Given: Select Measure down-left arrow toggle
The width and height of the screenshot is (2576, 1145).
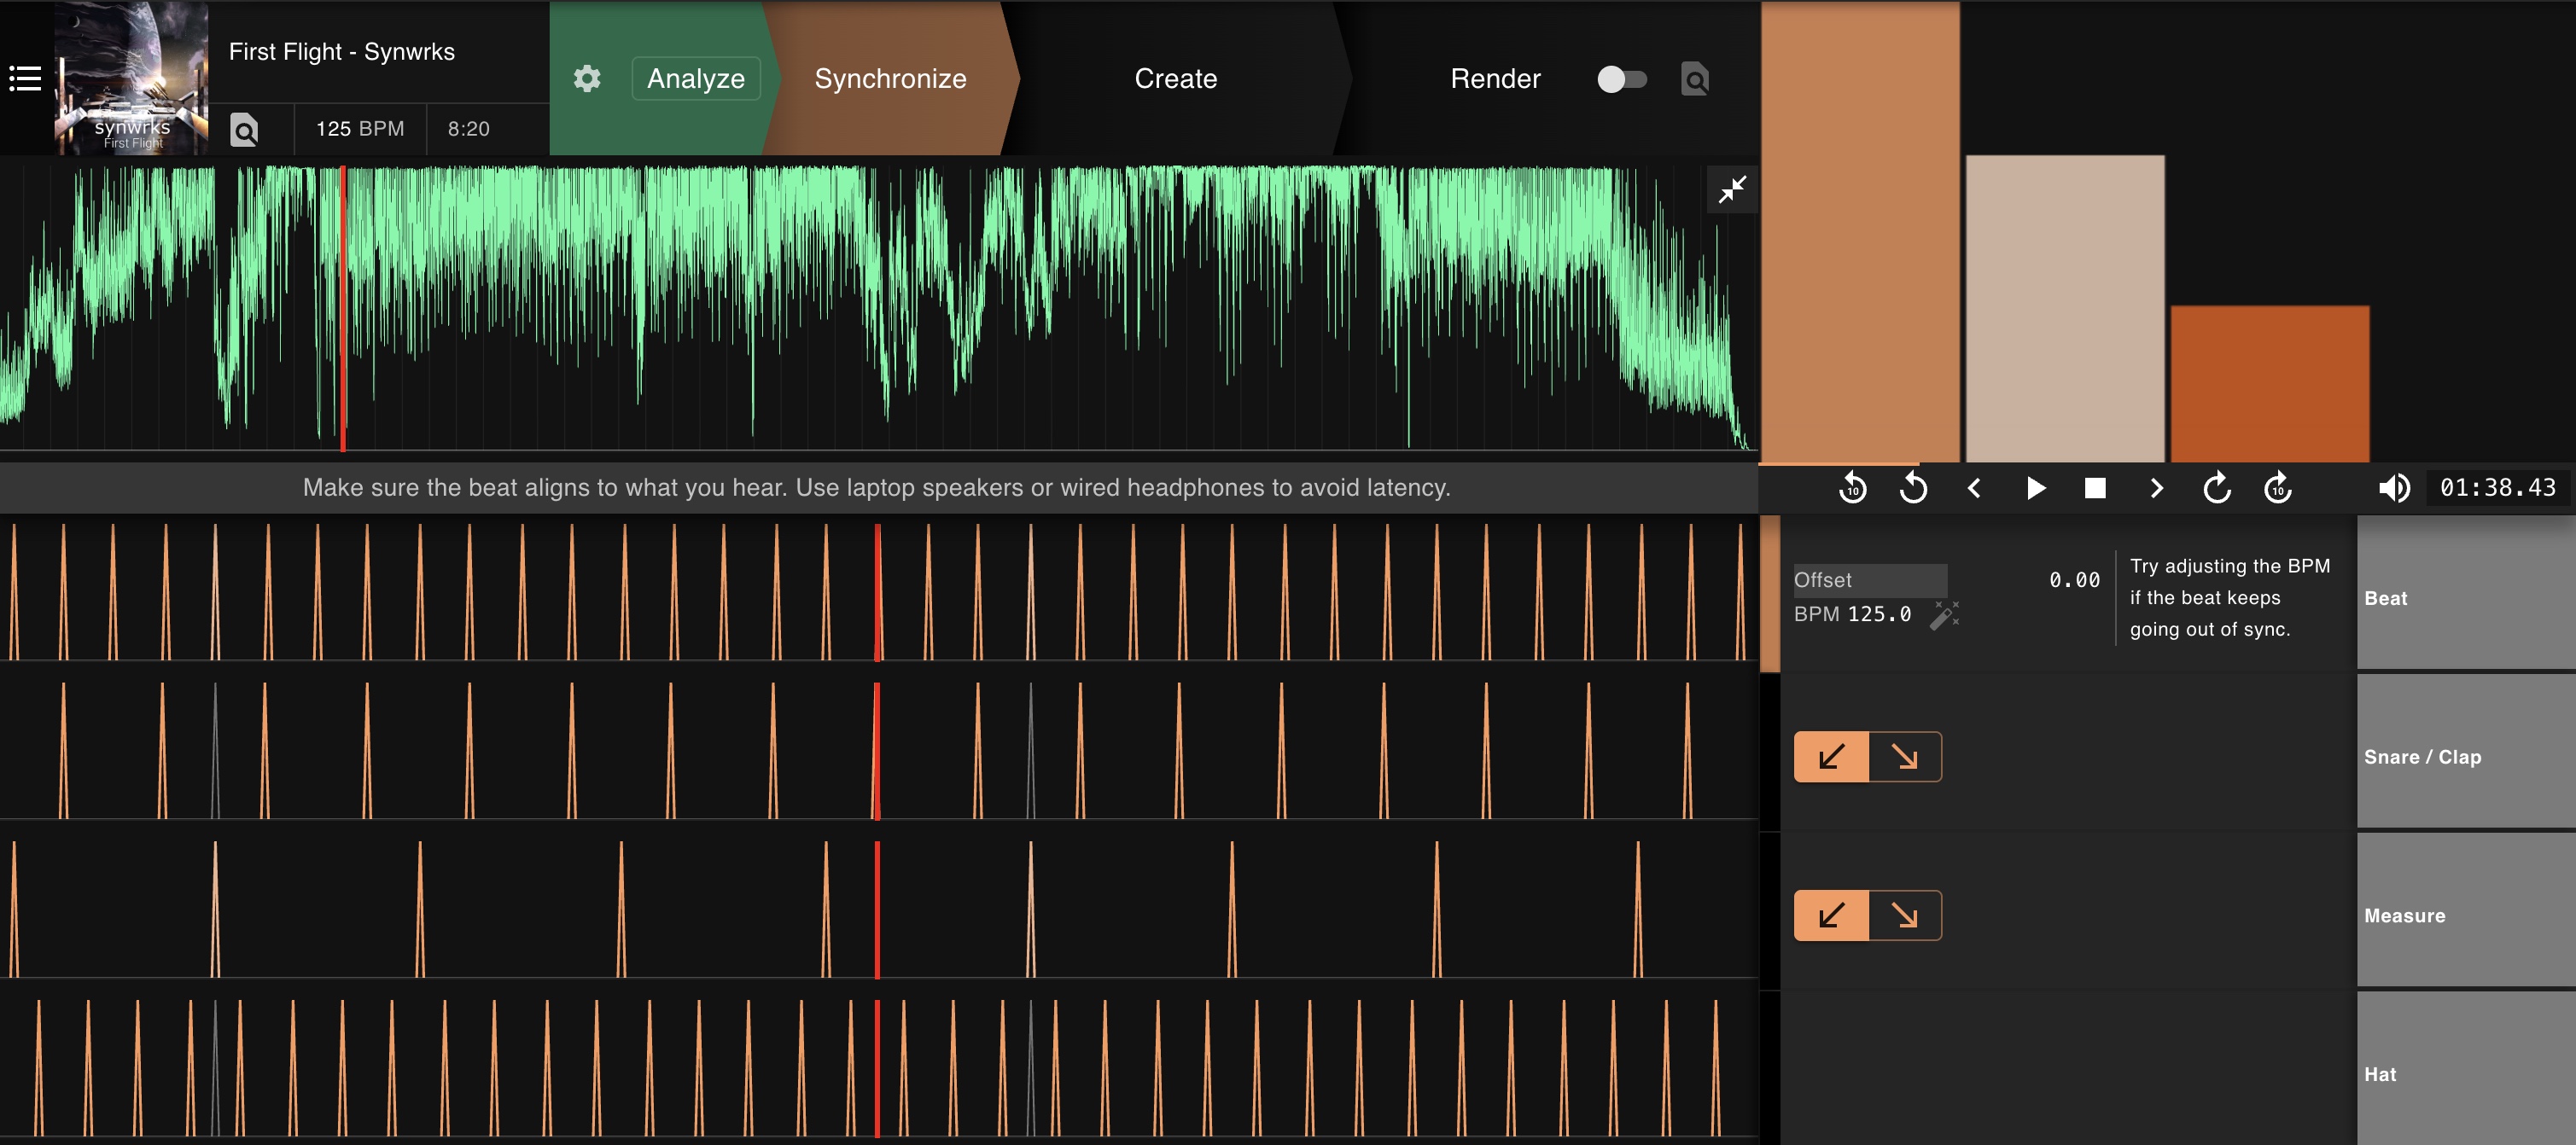Looking at the screenshot, I should 1831,915.
